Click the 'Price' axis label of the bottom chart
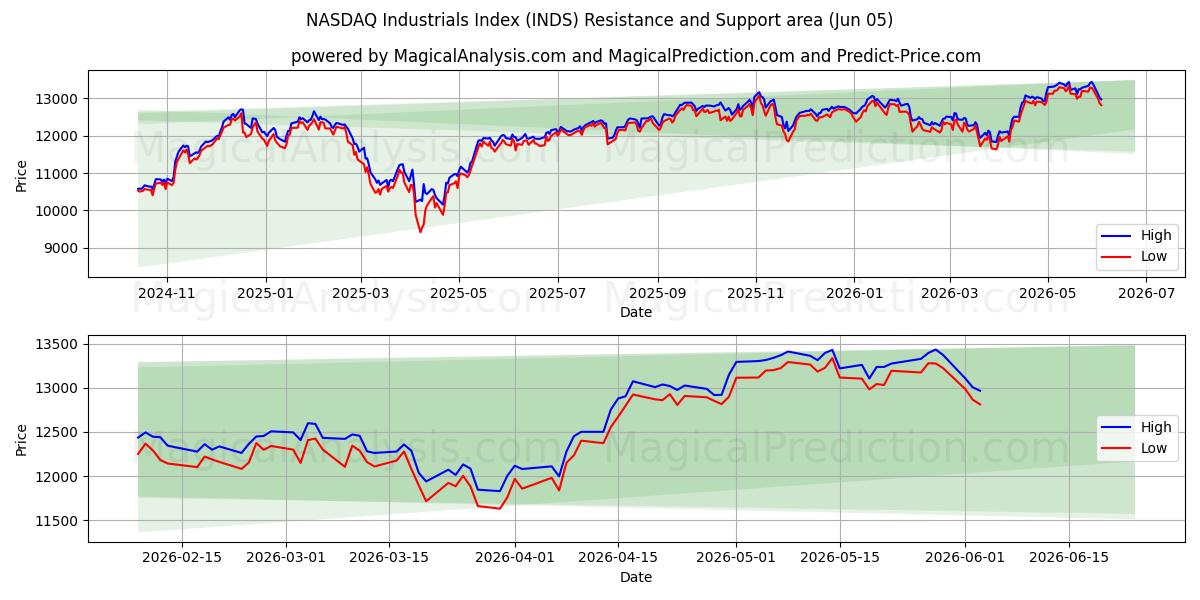 click(22, 439)
